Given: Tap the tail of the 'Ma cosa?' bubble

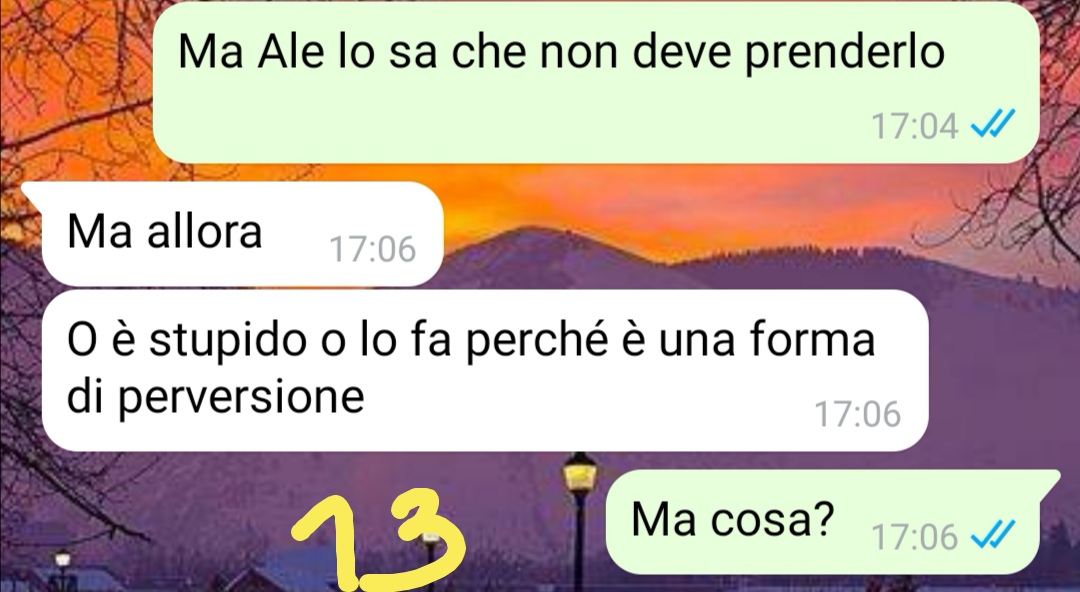Looking at the screenshot, I should pos(1050,479).
